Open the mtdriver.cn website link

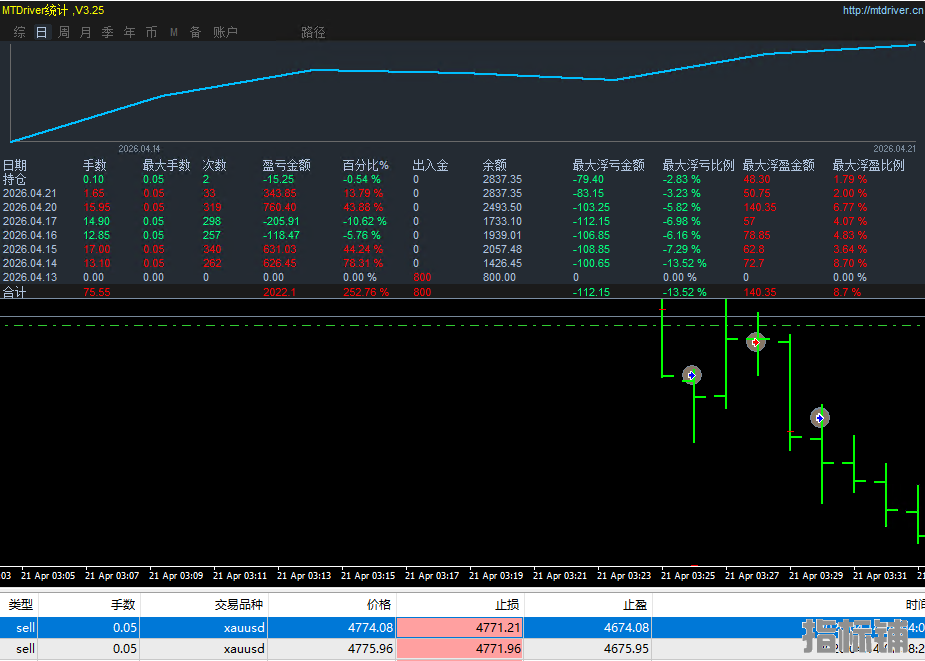(x=882, y=11)
